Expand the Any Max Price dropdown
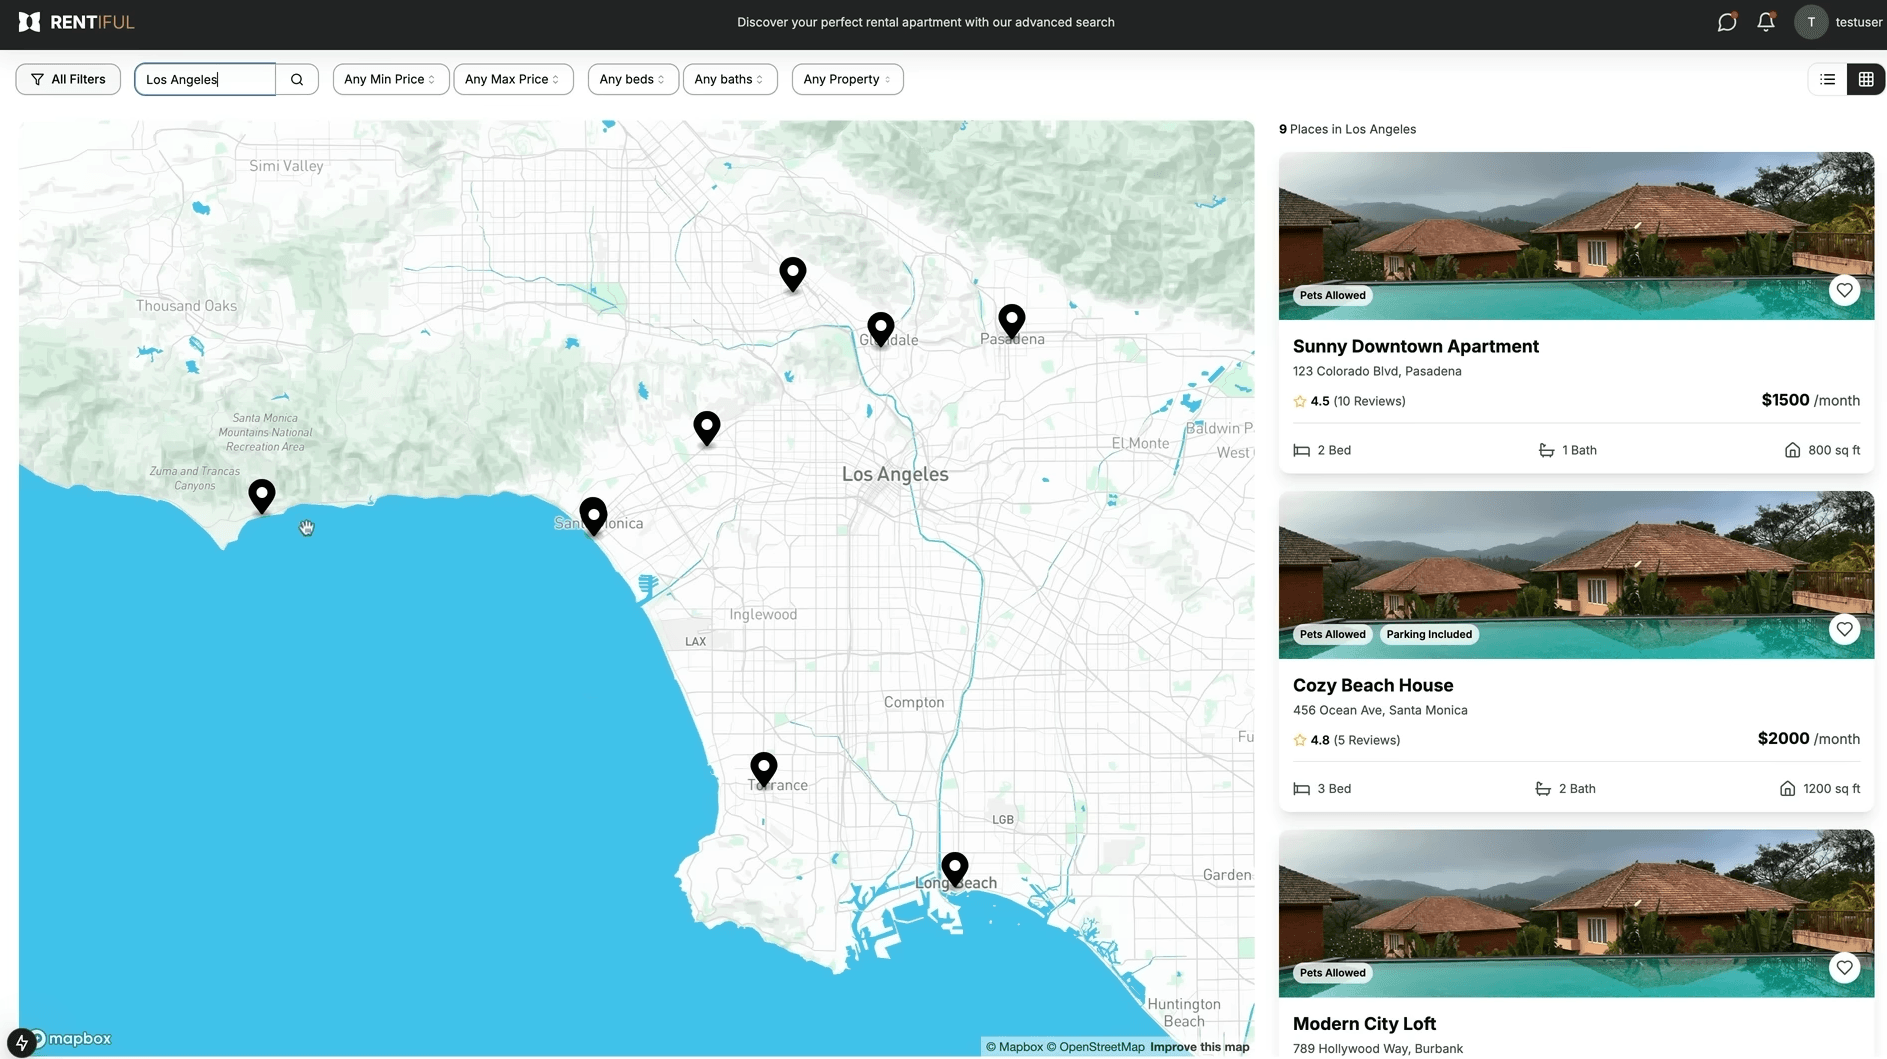Viewport: 1887px width, 1059px height. (513, 79)
